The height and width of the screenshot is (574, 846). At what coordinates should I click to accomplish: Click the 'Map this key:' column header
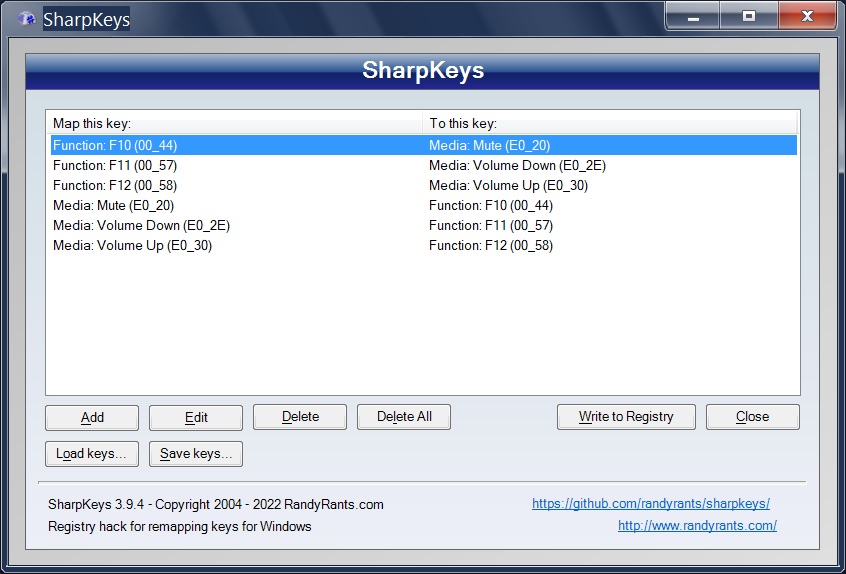tap(235, 124)
